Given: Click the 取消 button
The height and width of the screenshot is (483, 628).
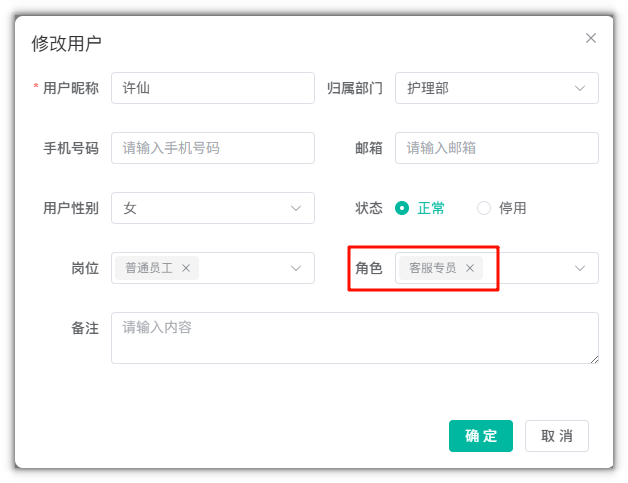Looking at the screenshot, I should coord(557,436).
